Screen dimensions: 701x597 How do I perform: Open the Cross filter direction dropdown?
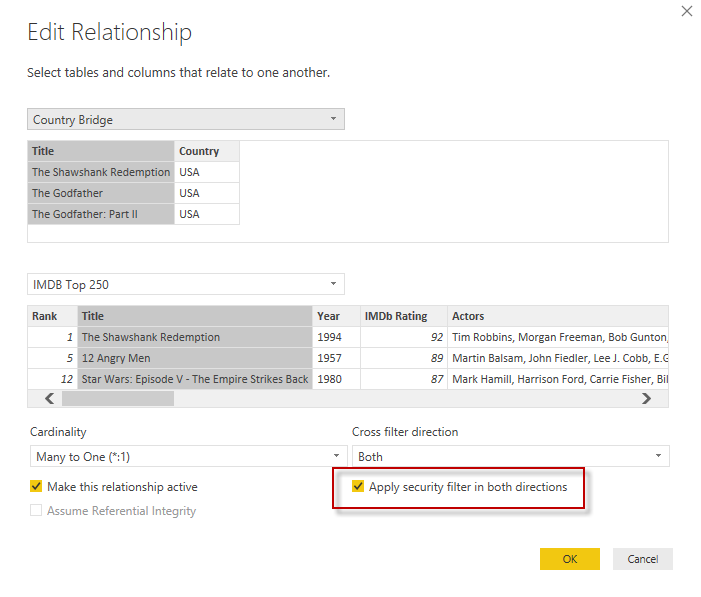click(511, 456)
